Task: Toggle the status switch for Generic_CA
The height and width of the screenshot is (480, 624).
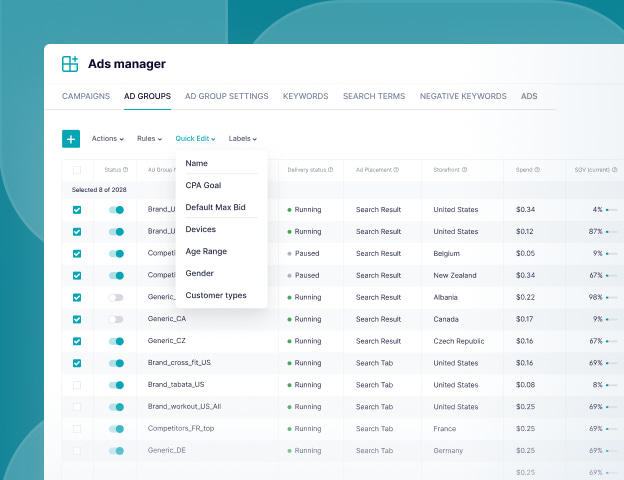Action: click(116, 319)
